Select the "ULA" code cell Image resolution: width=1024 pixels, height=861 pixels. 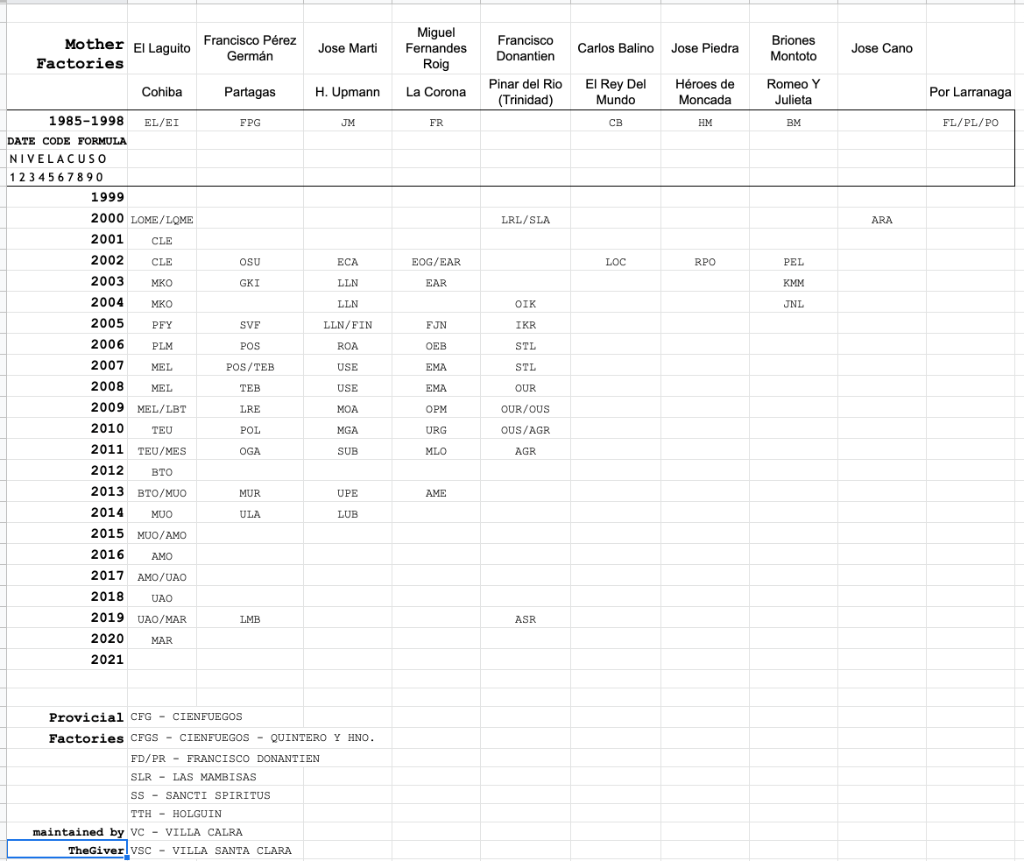(249, 514)
